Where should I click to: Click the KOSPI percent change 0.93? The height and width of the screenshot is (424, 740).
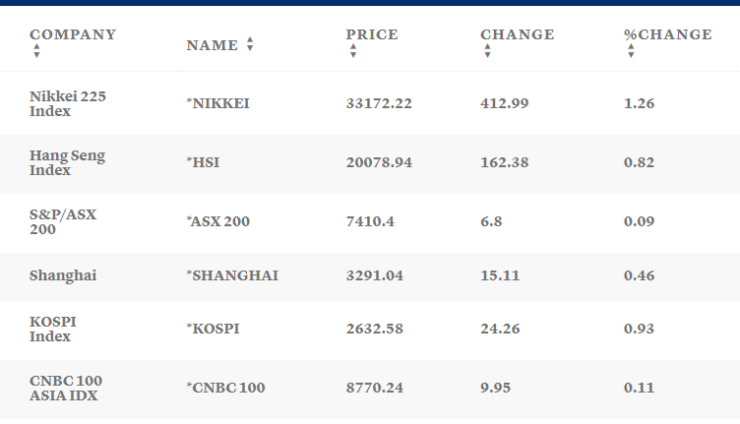coord(639,329)
